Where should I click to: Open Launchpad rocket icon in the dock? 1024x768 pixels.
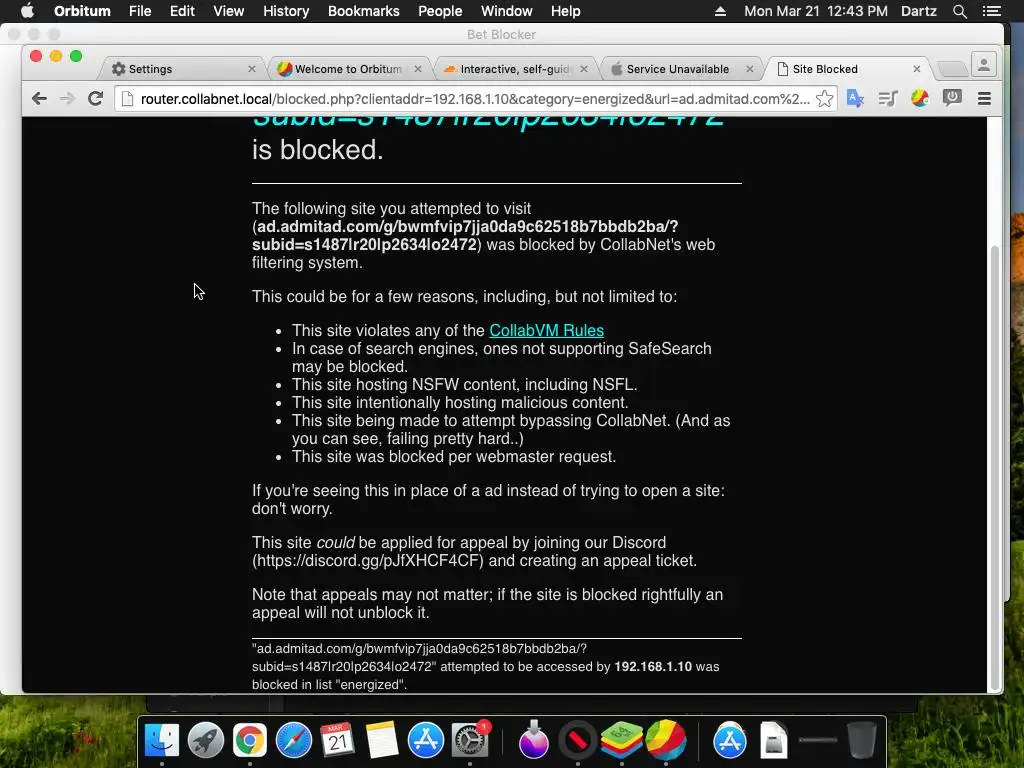pos(206,741)
